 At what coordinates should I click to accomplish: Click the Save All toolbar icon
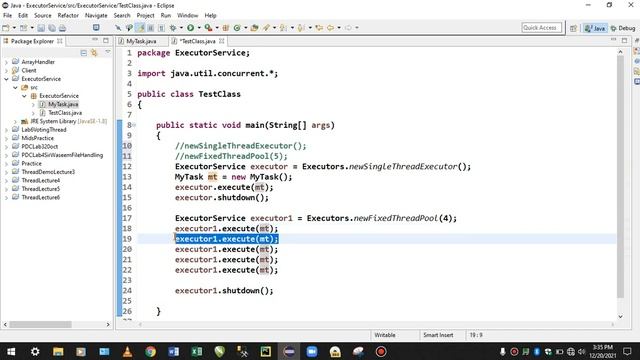point(52,28)
